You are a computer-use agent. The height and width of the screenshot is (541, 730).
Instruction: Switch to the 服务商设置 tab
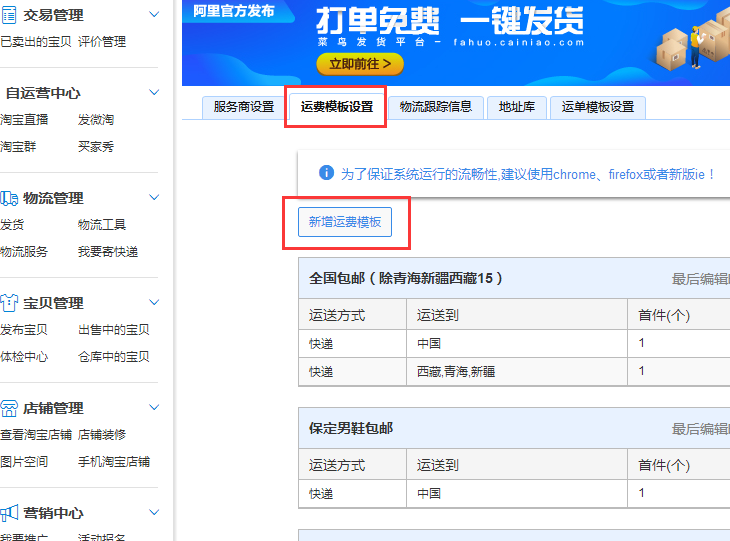click(244, 107)
